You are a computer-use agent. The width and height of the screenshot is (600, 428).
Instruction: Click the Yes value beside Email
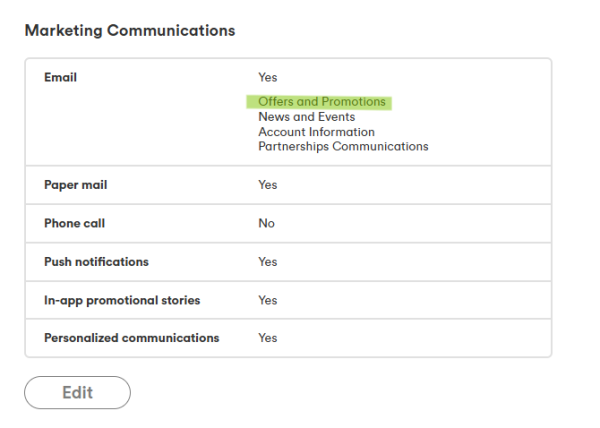267,77
